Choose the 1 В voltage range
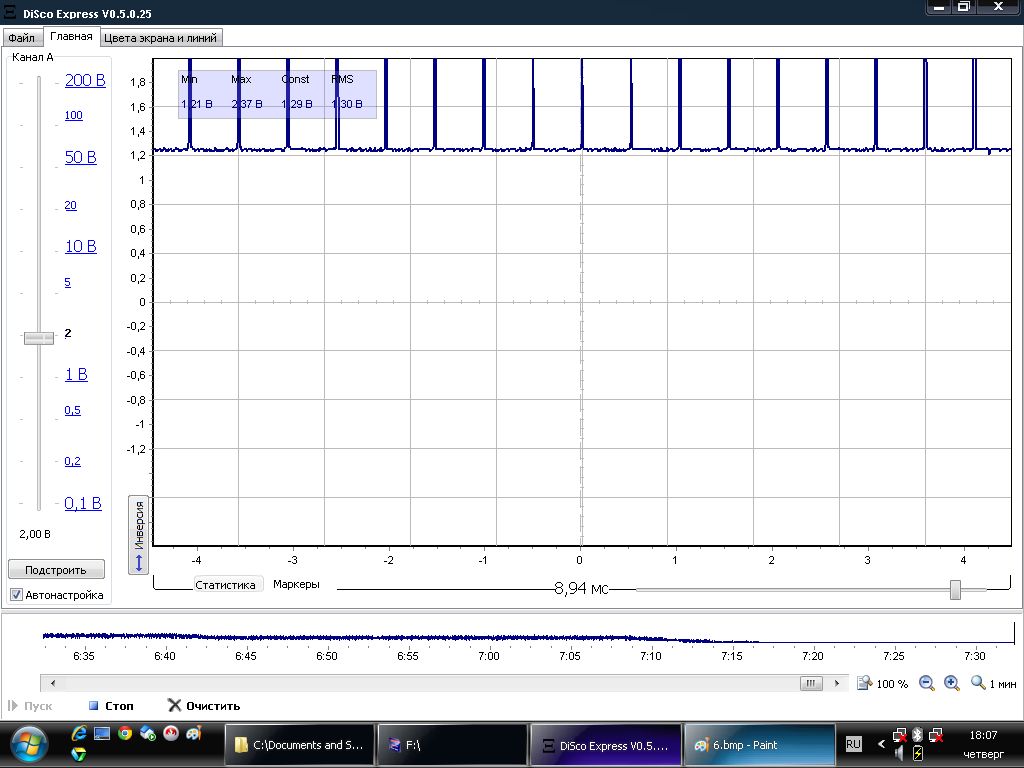 pos(76,374)
